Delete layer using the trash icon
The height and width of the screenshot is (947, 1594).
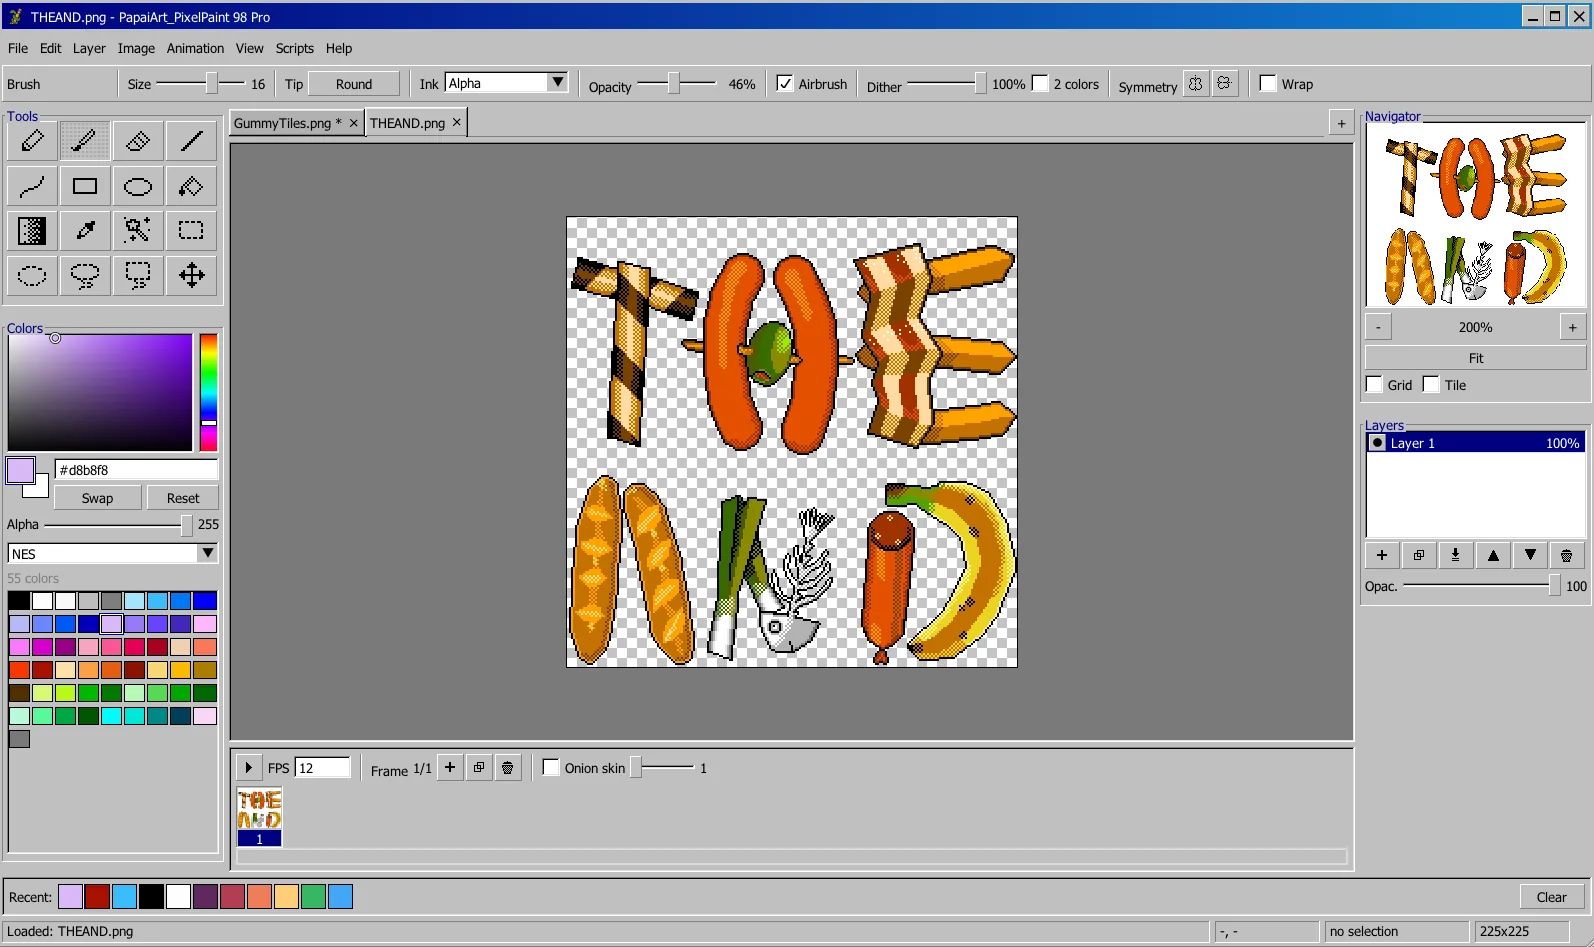click(x=1567, y=555)
